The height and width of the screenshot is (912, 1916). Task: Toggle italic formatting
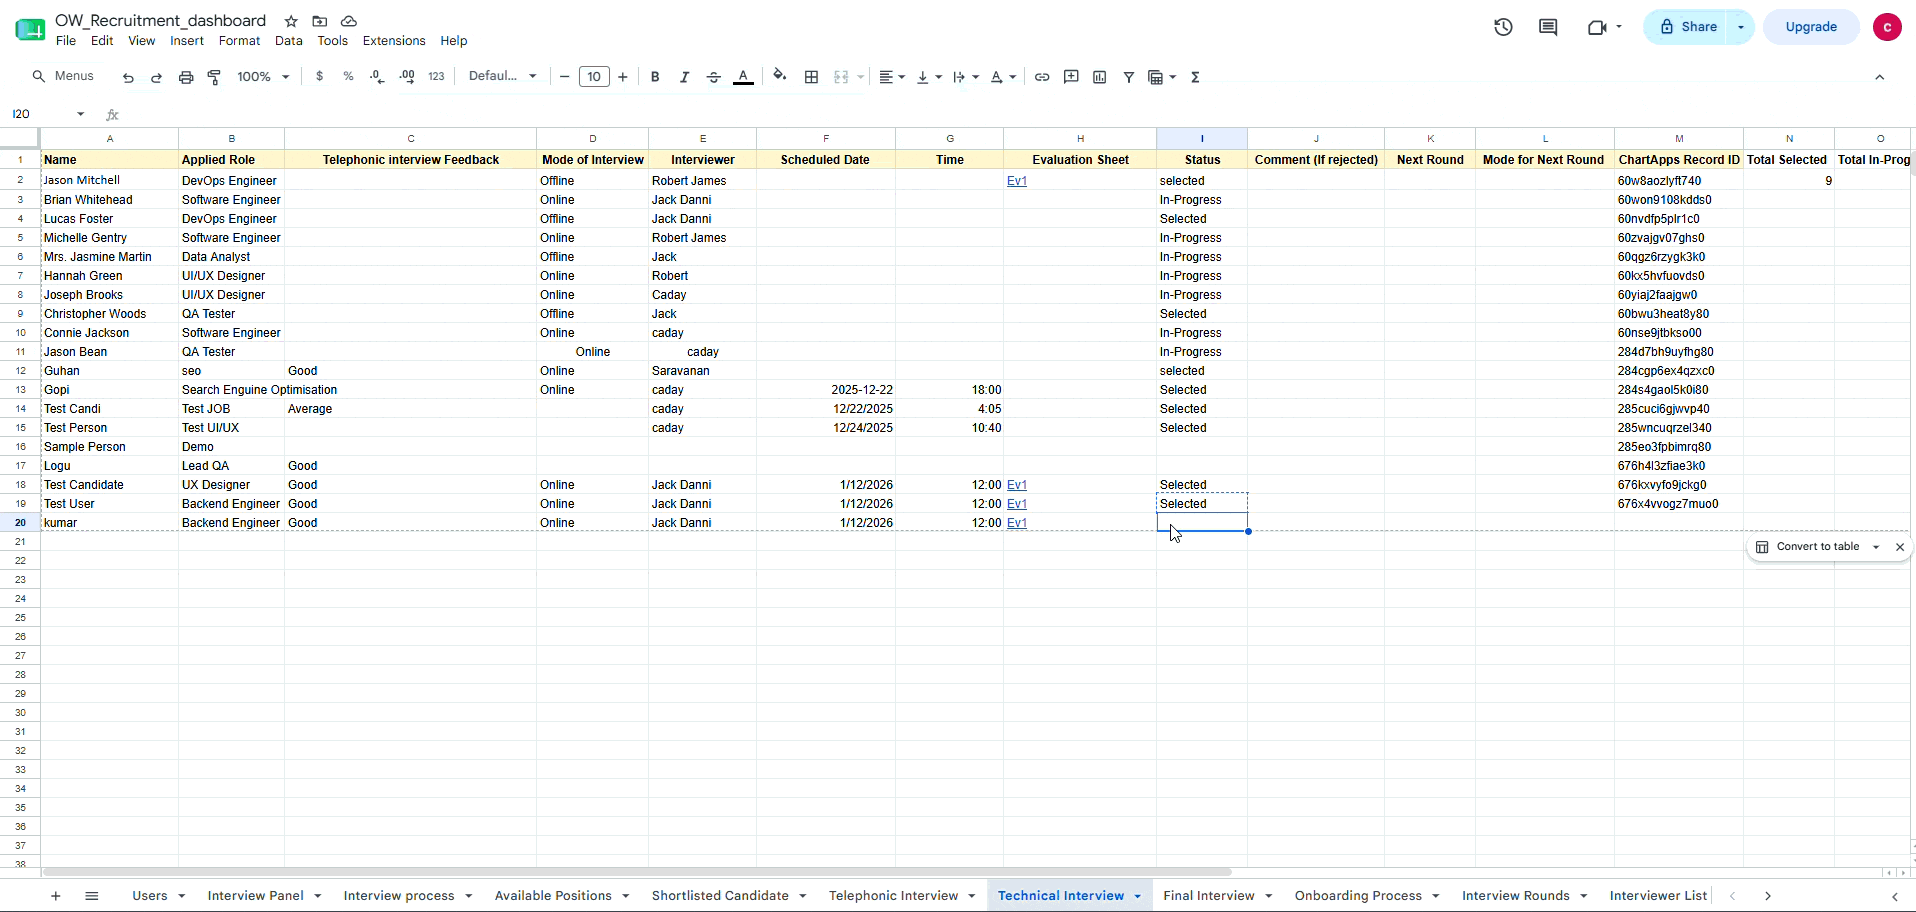(x=684, y=77)
